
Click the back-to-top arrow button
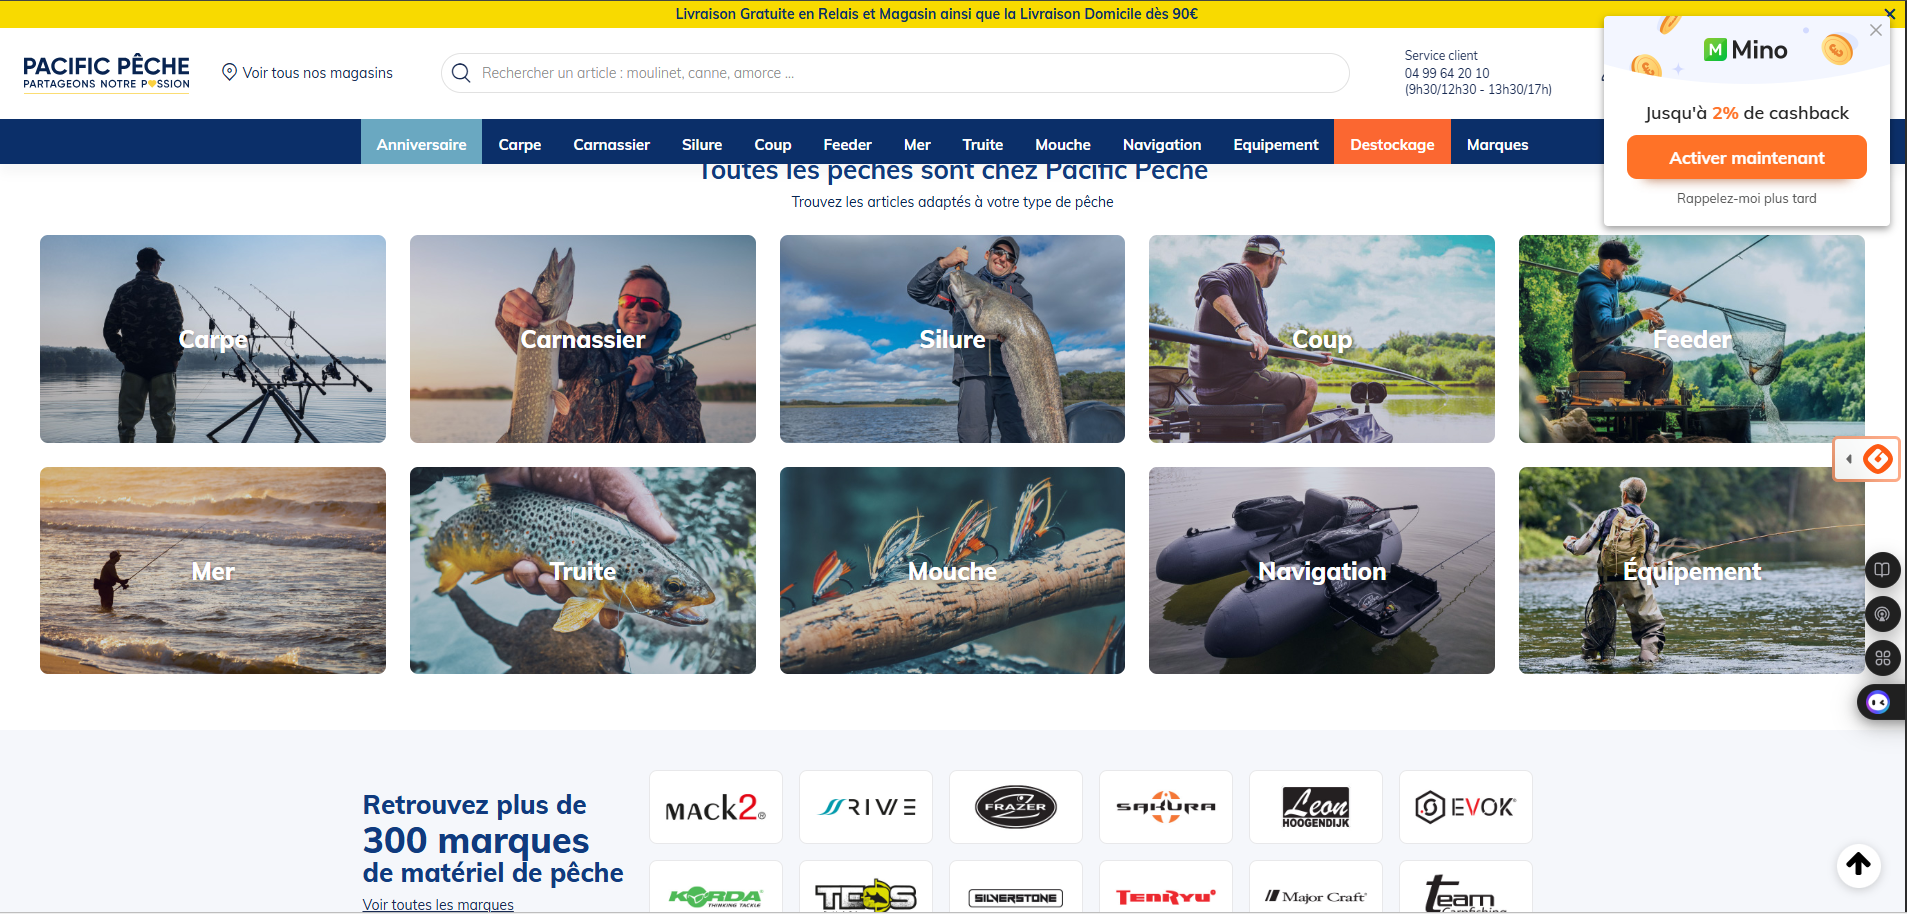1858,864
